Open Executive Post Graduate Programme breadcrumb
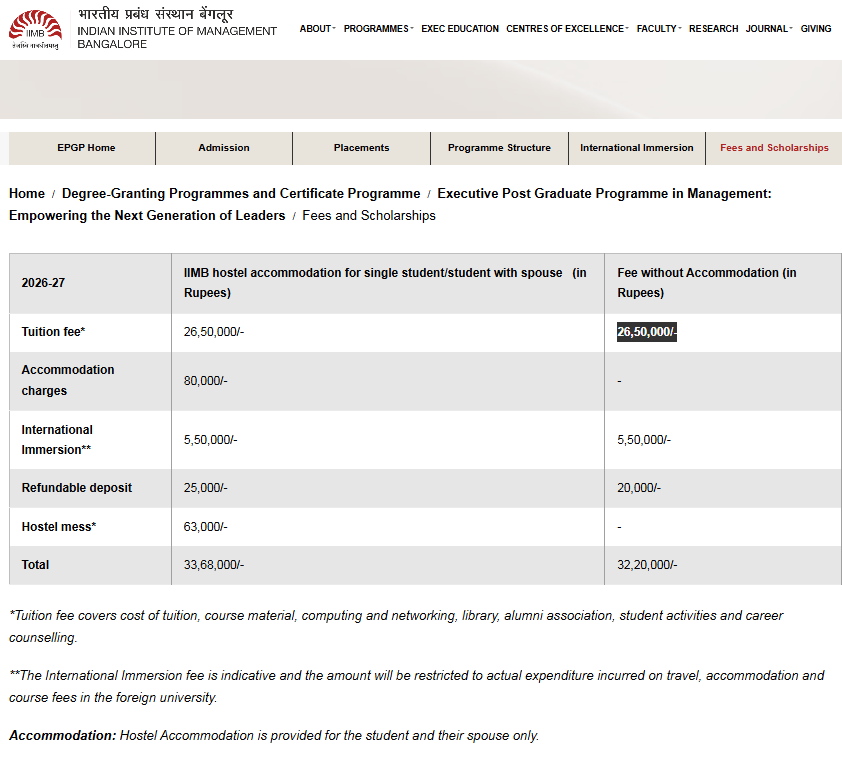 coord(390,205)
